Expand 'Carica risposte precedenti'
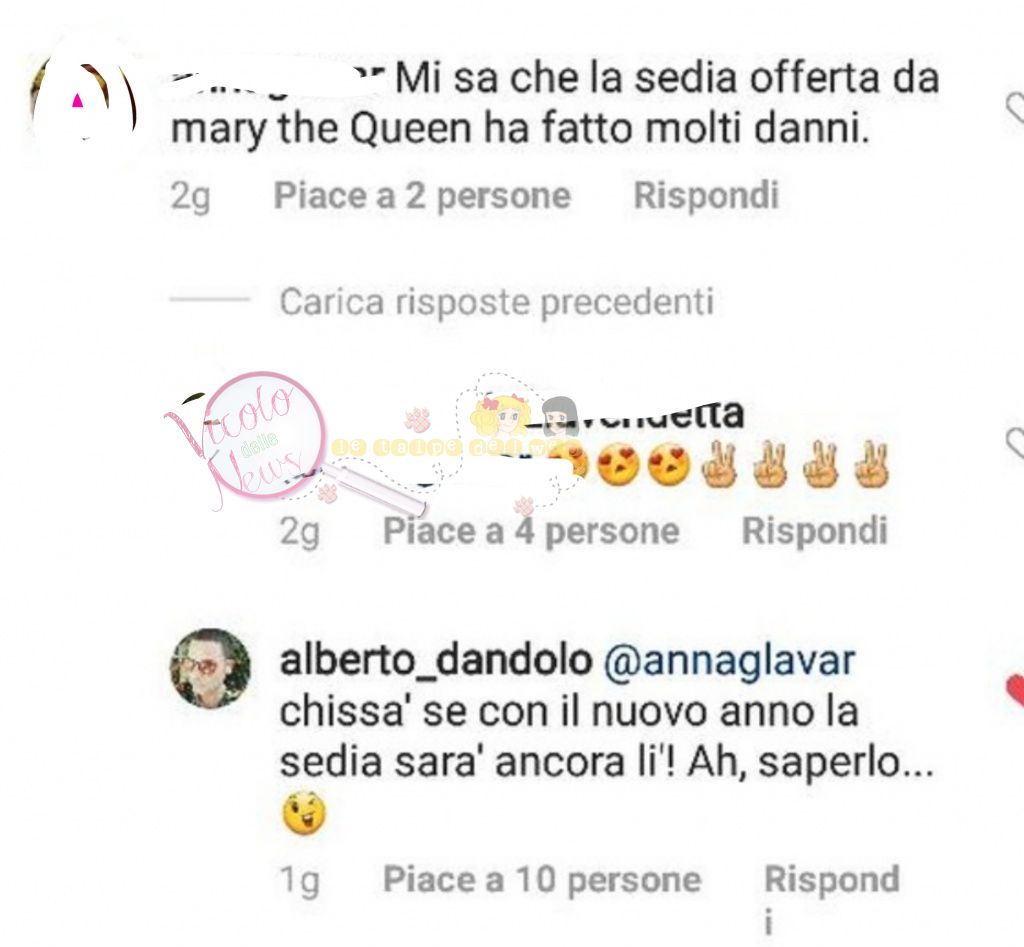This screenshot has height=947, width=1024. [496, 302]
